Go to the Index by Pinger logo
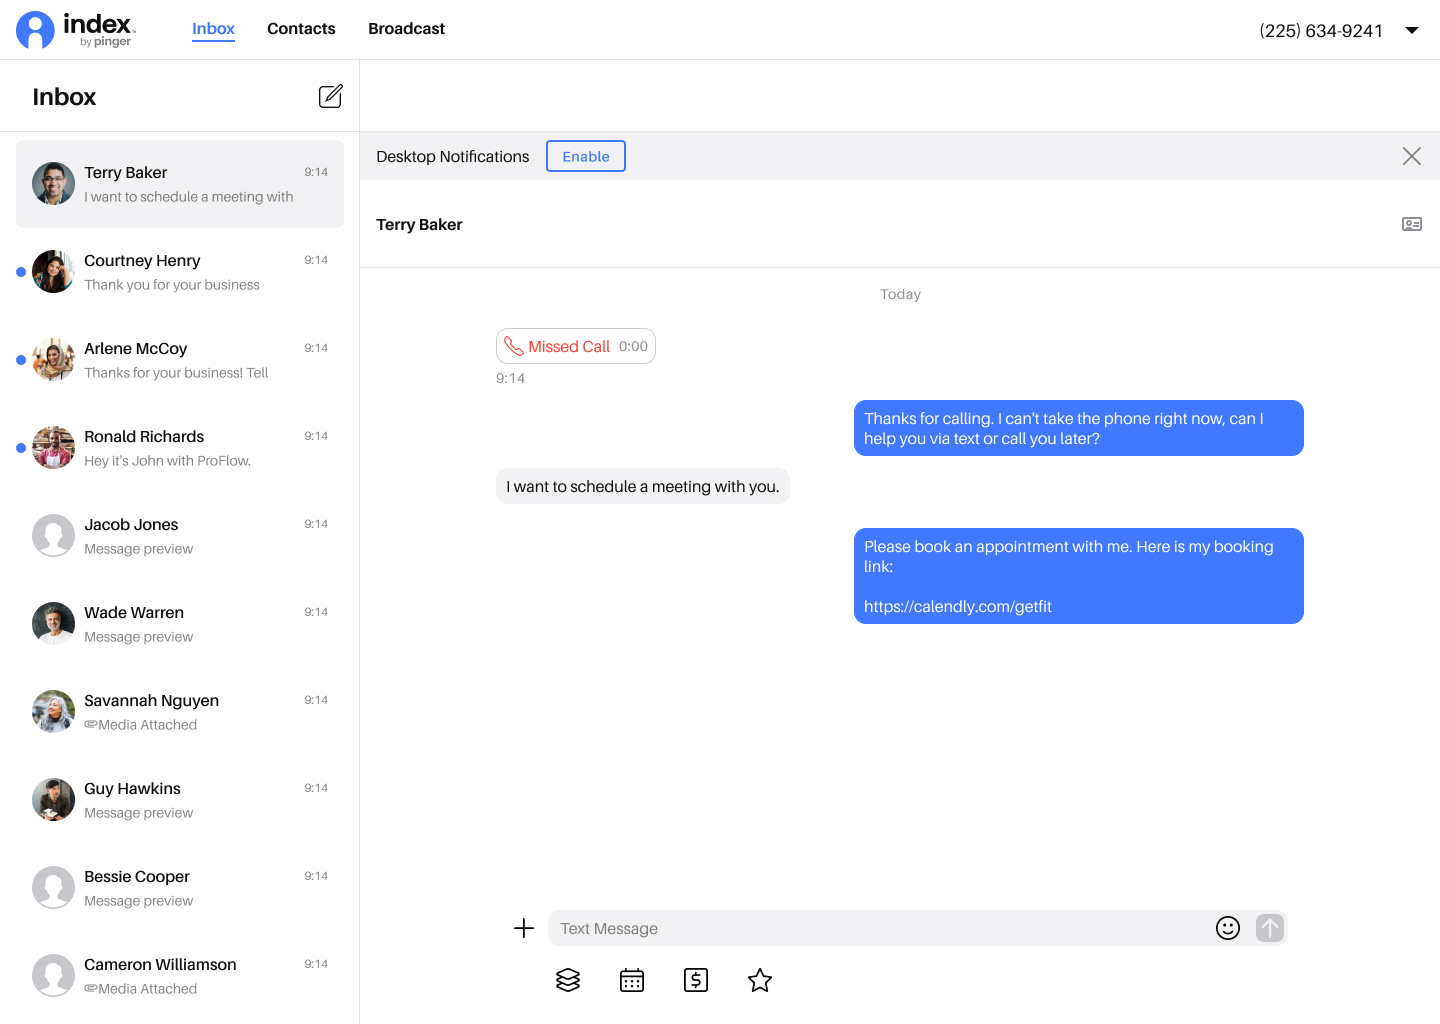1440x1024 pixels. point(76,29)
